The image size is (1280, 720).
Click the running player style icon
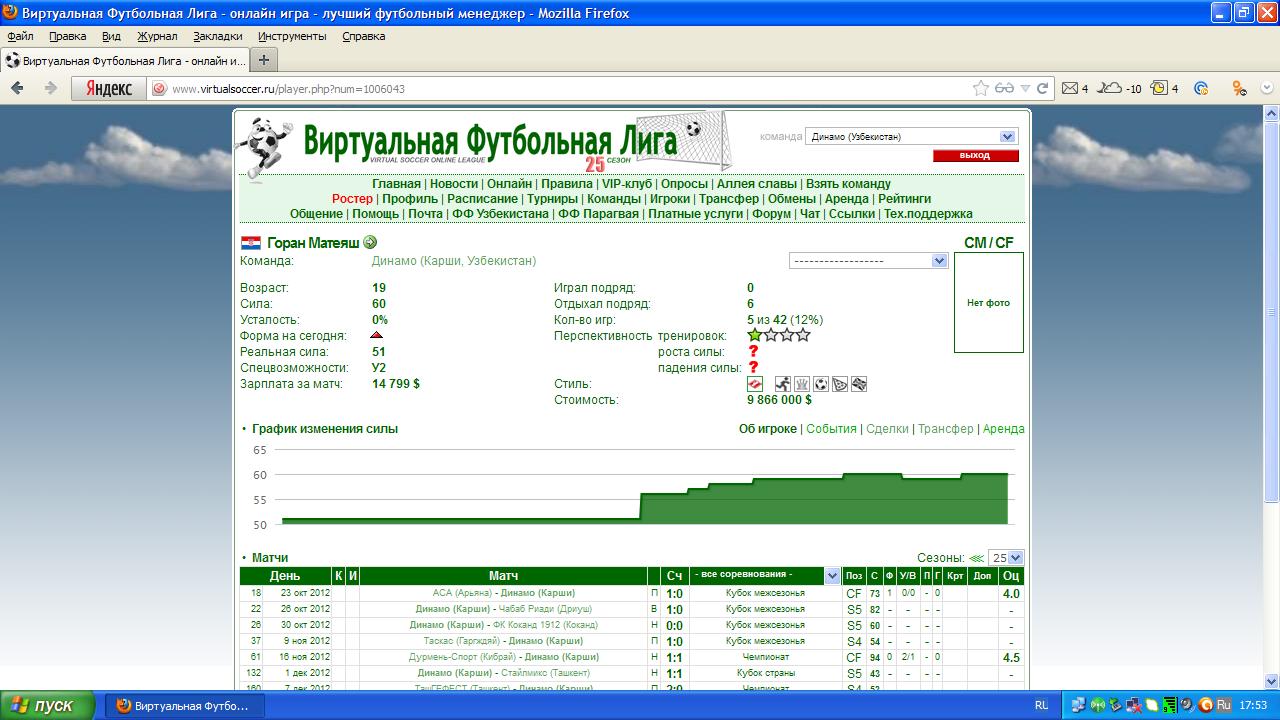coord(783,384)
